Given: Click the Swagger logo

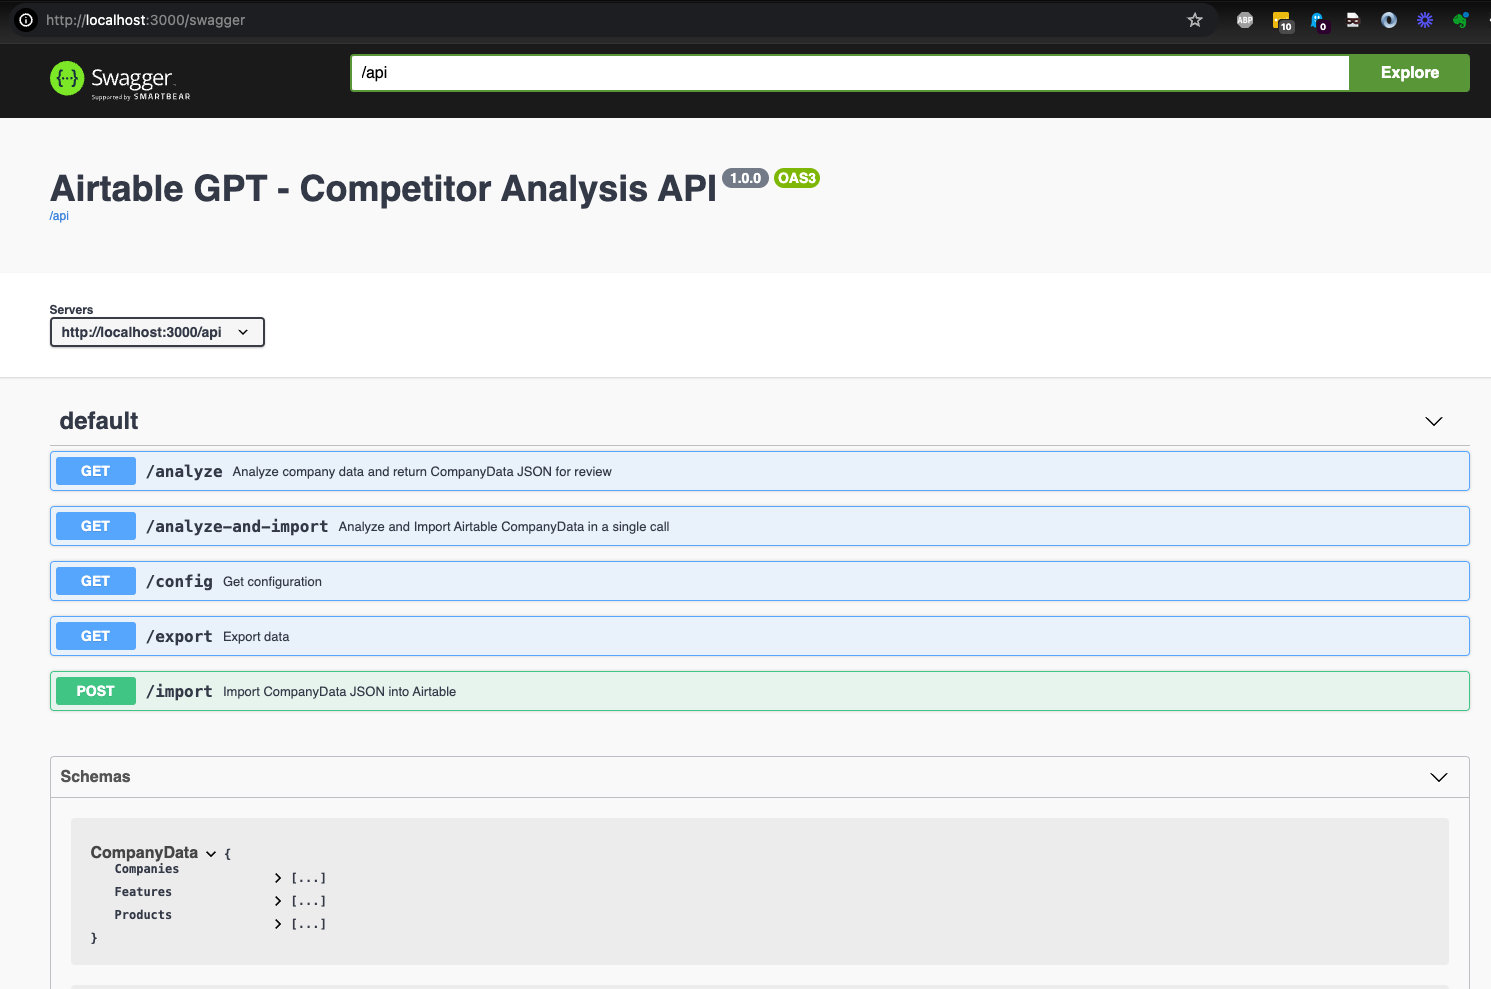Looking at the screenshot, I should click(120, 79).
